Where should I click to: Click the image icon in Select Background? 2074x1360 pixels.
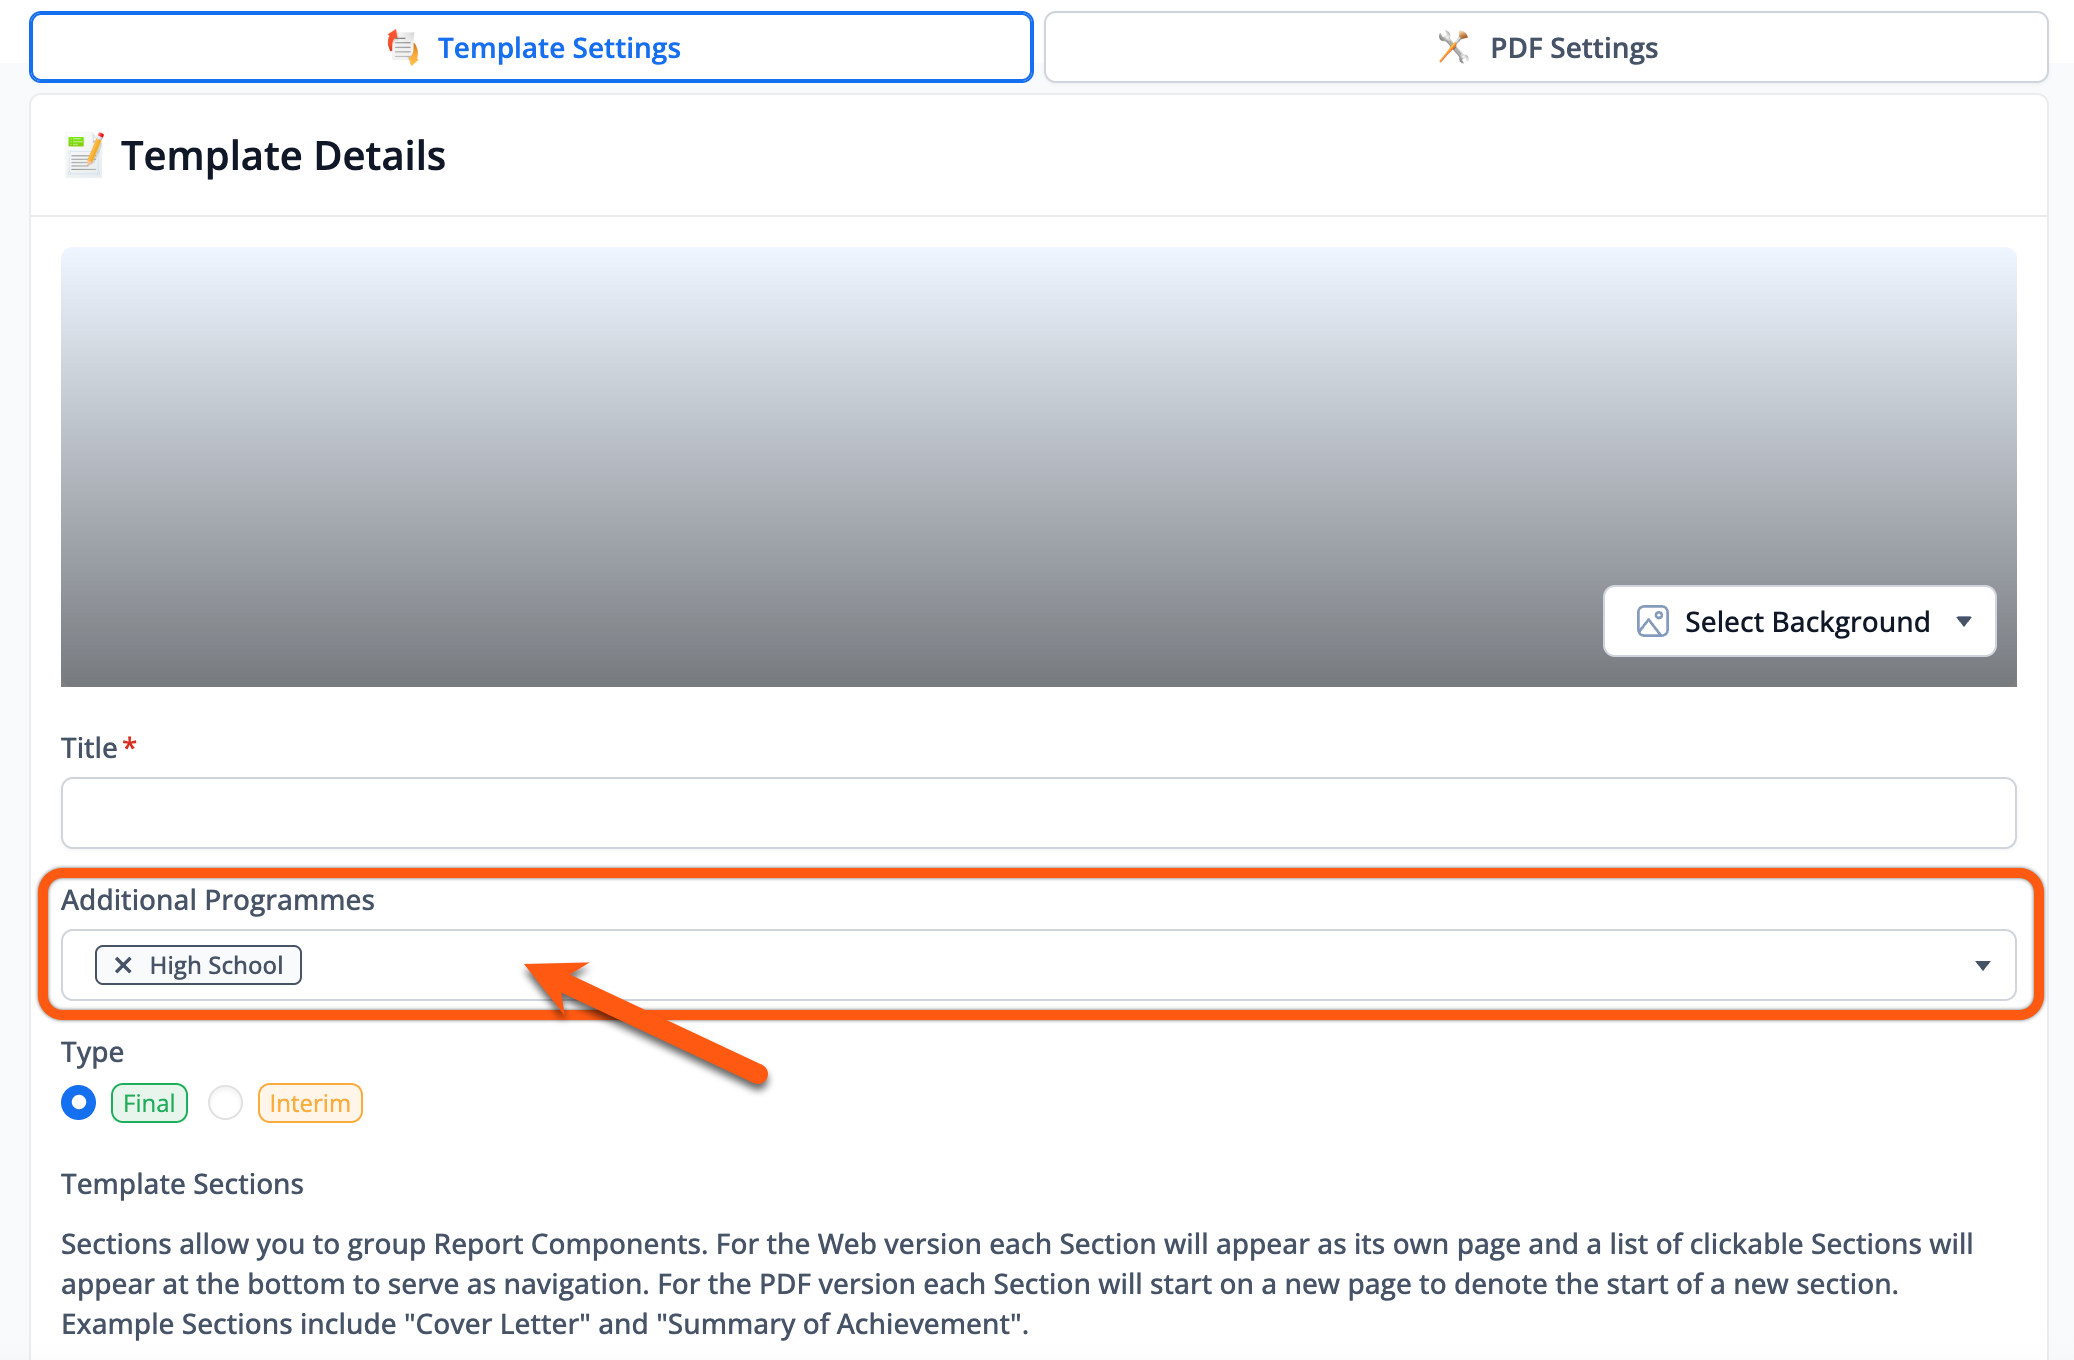(1652, 621)
